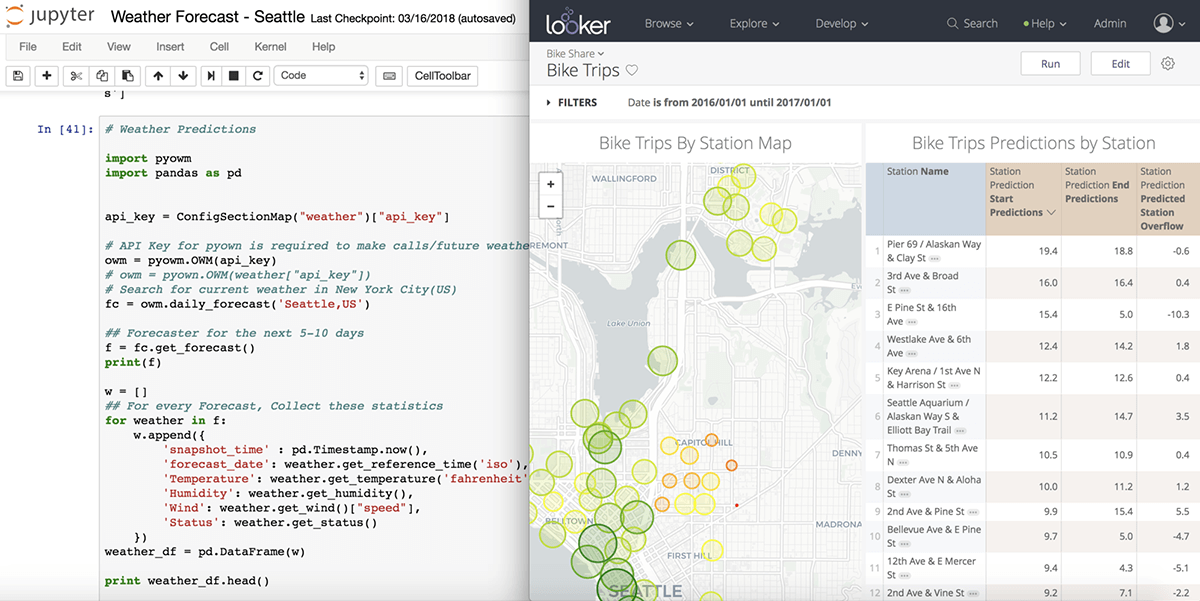
Task: Cut the selected cell with the scissors icon
Action: pos(76,76)
